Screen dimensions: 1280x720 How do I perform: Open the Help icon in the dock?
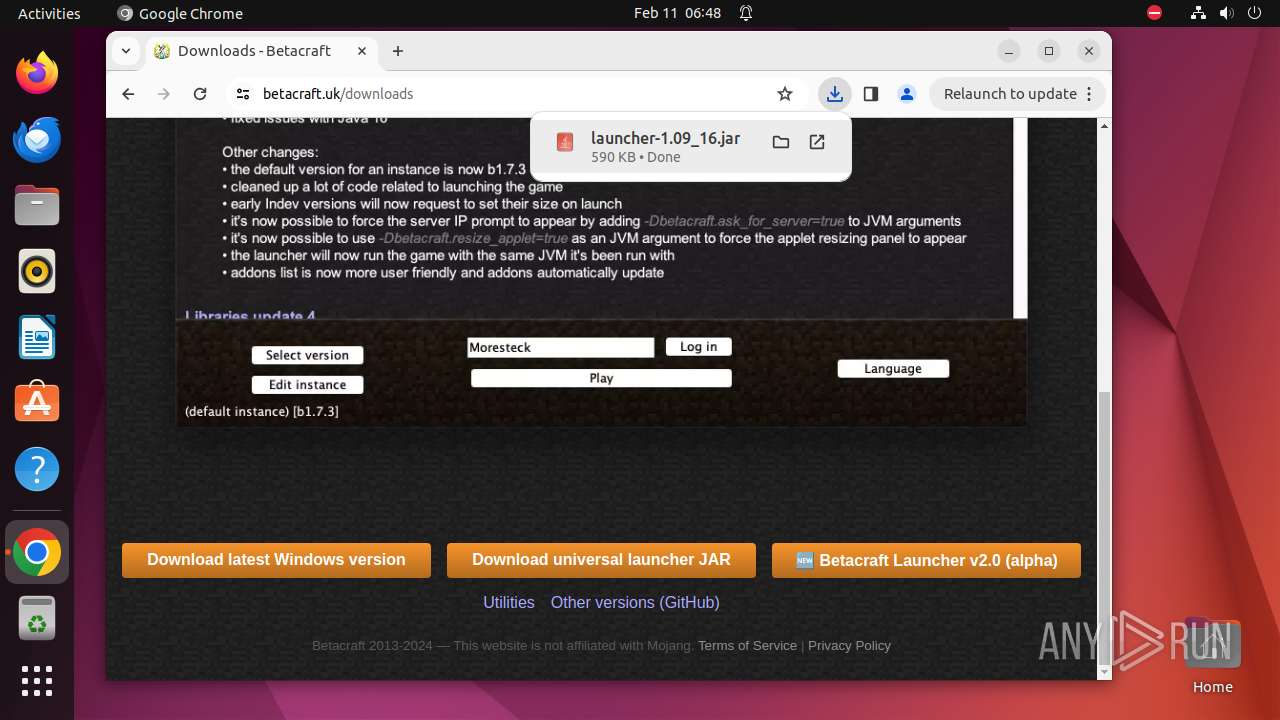37,469
